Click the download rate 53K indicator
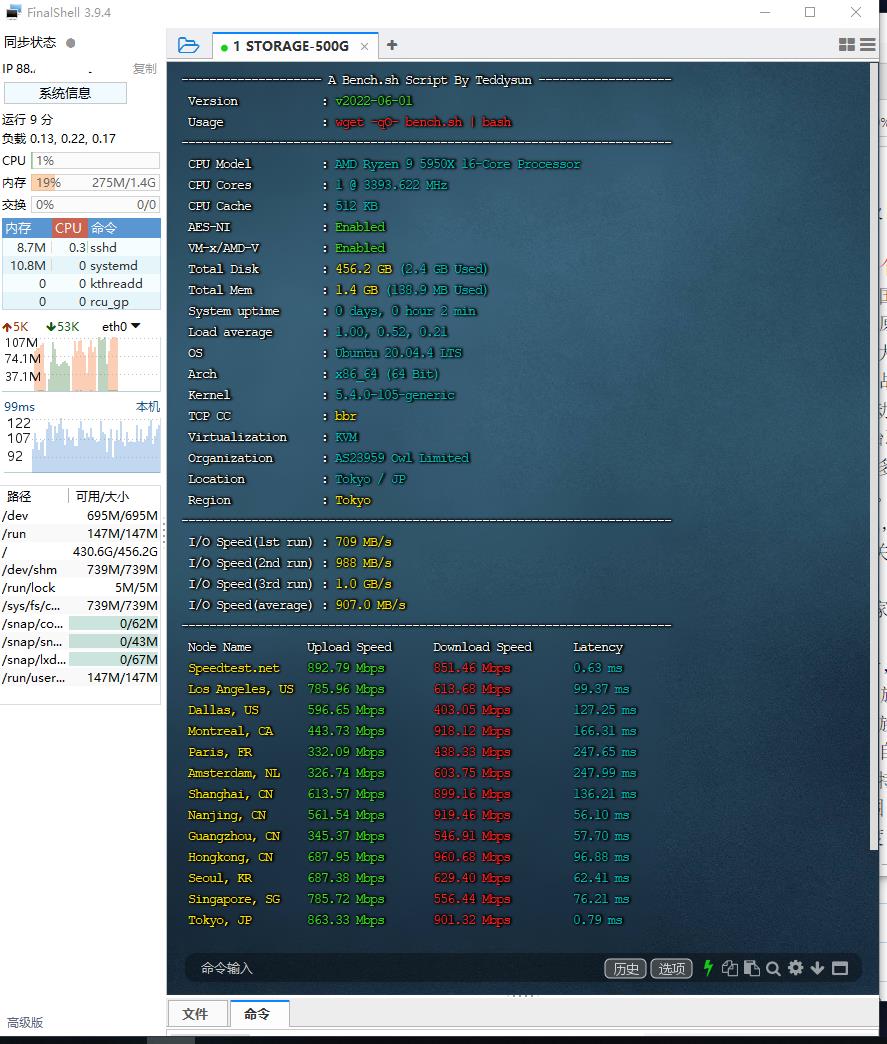This screenshot has height=1044, width=887. [63, 326]
